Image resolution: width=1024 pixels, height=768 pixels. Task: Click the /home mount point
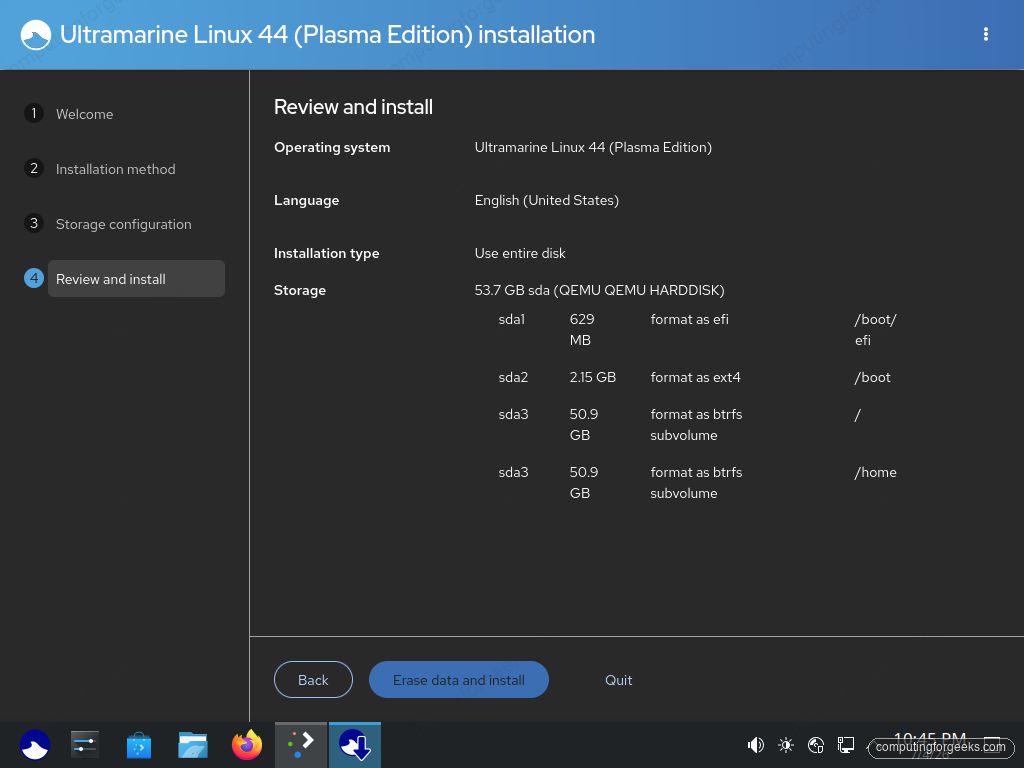pos(875,472)
